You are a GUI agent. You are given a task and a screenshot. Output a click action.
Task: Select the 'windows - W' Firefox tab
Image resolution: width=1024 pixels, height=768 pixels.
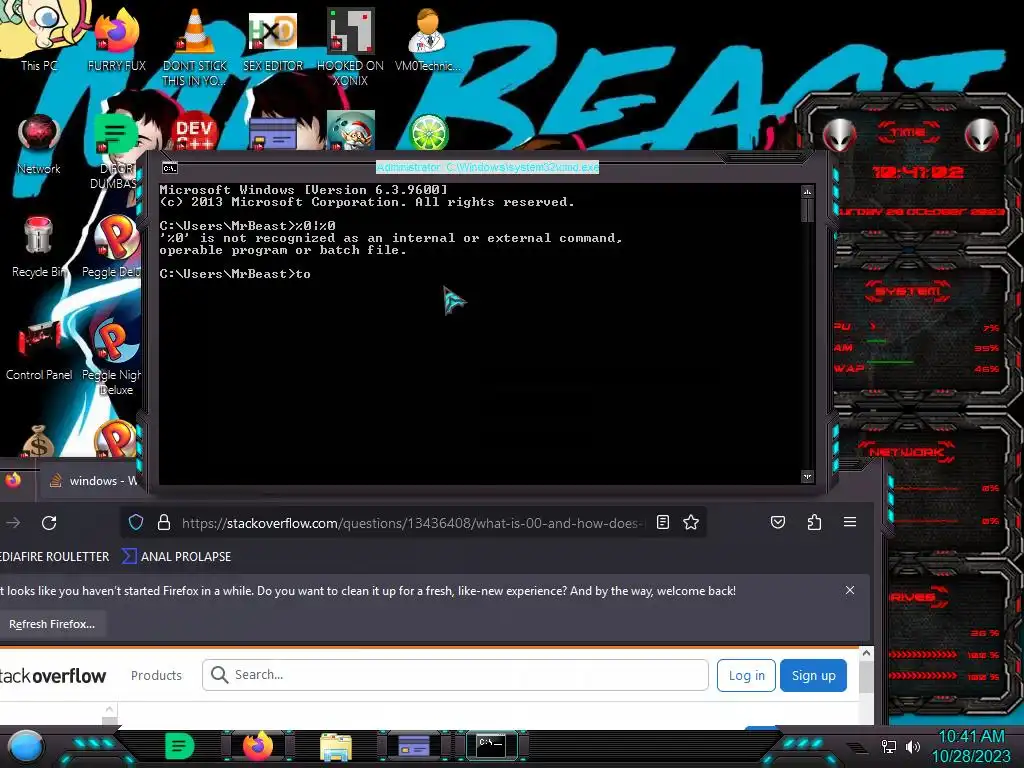[91, 481]
